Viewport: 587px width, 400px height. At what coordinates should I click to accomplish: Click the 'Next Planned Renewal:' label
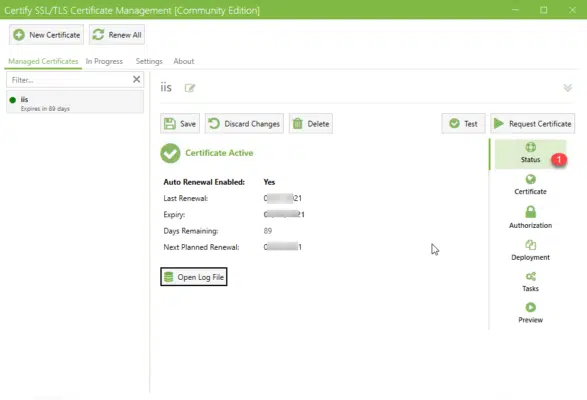[x=201, y=247]
